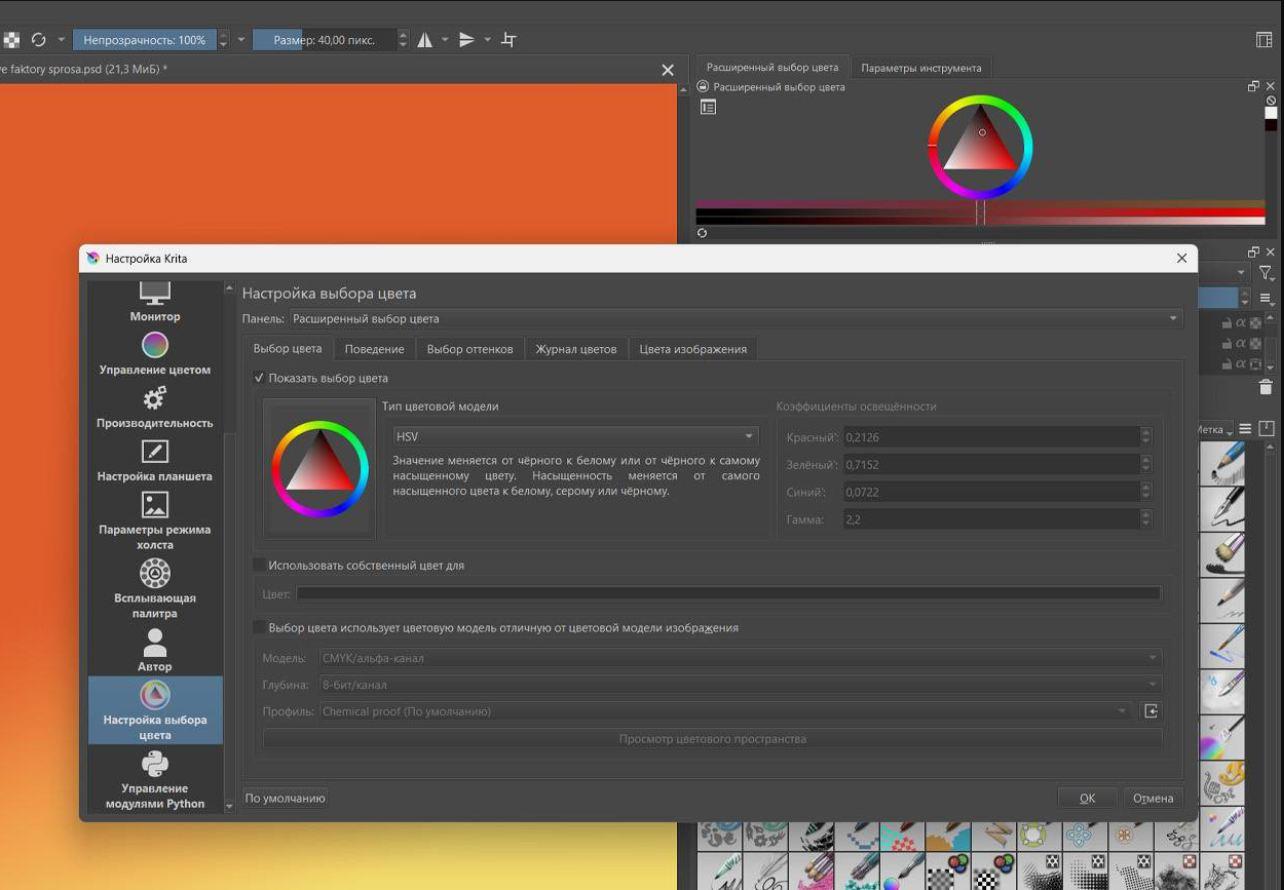Toggle lock on the first layer row

[1226, 321]
